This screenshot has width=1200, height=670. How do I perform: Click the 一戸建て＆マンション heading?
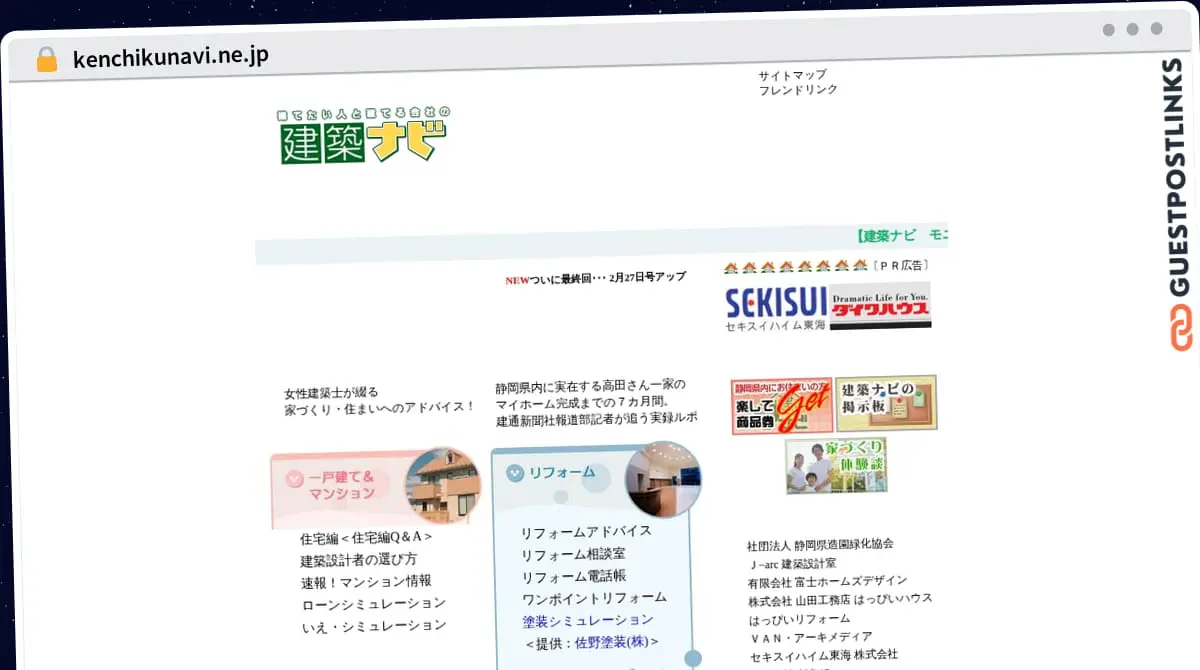(341, 485)
